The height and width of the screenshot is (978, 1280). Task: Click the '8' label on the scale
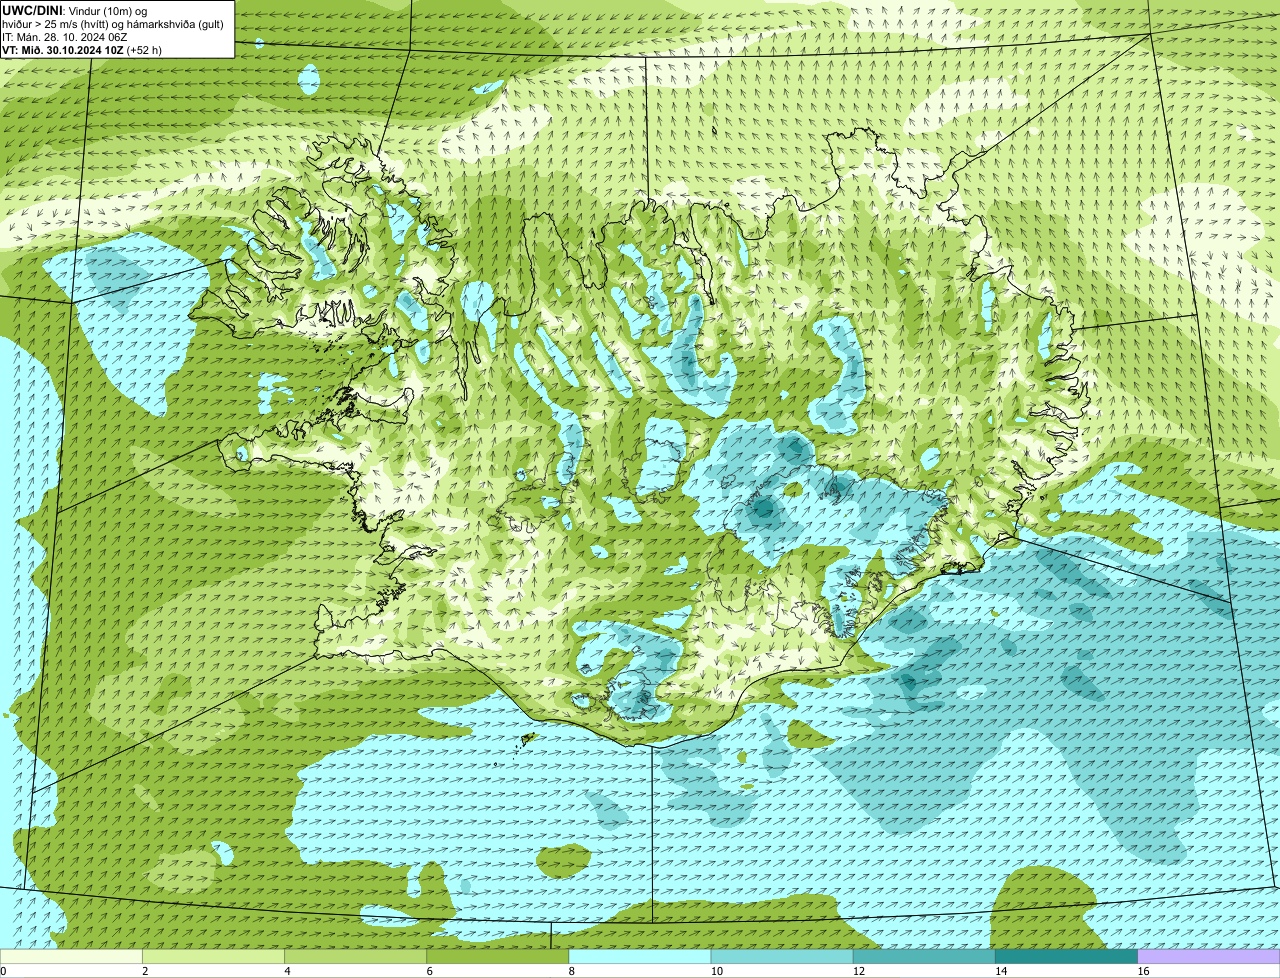click(571, 971)
